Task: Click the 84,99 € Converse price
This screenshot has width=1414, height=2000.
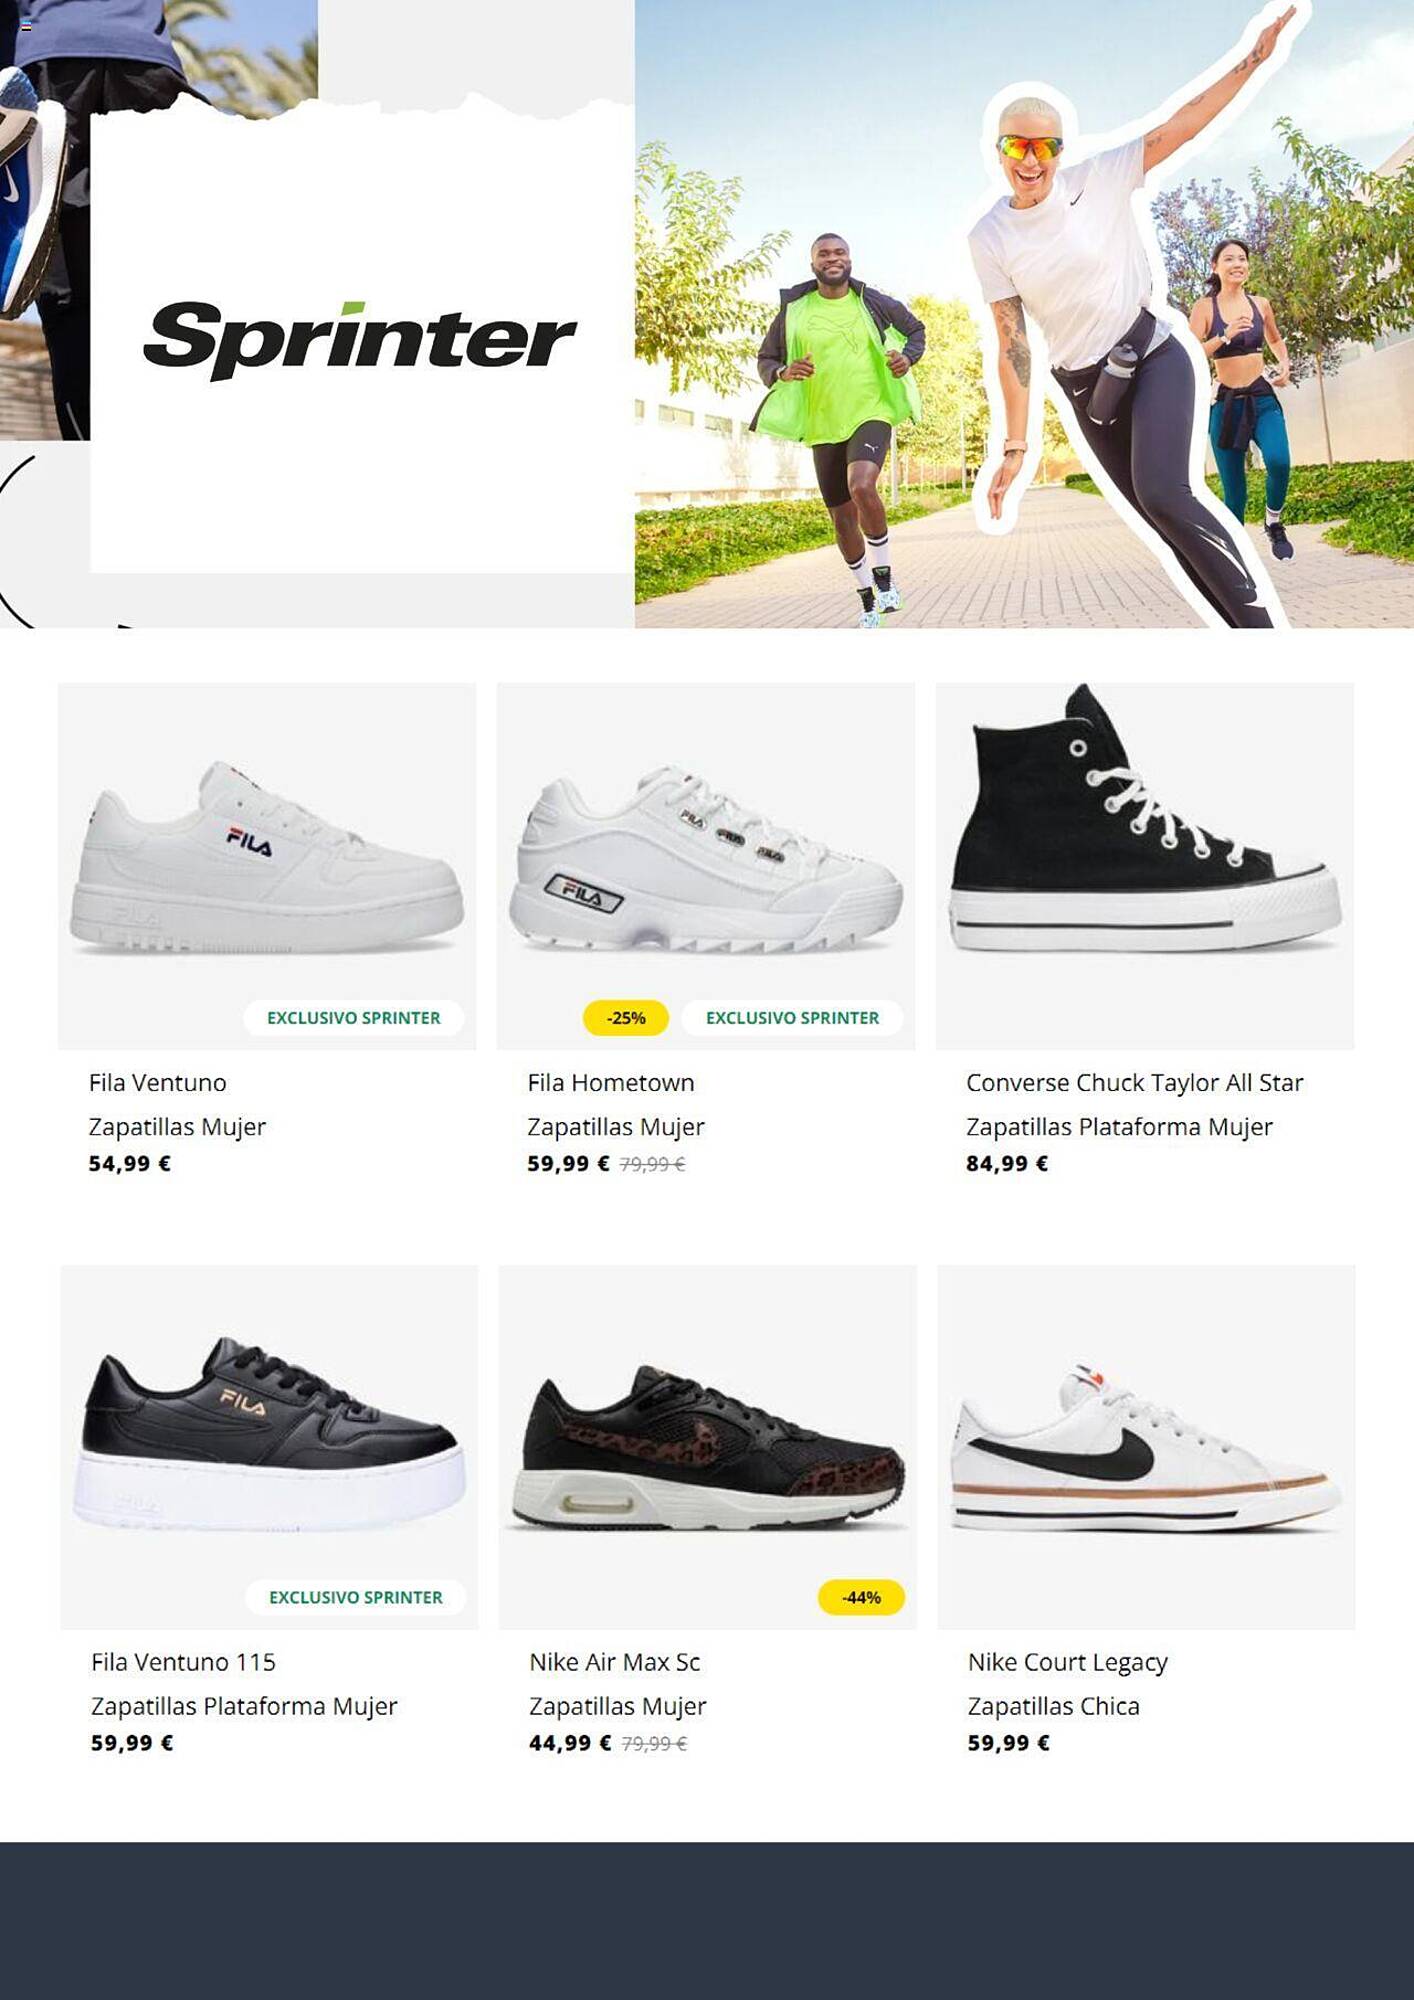Action: [x=1007, y=1163]
